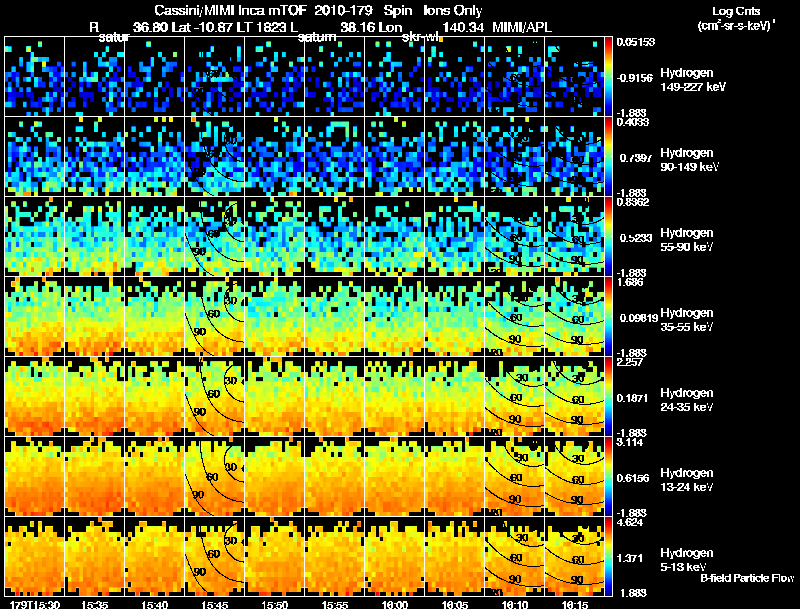The width and height of the screenshot is (800, 609).
Task: Click the Hydrogen 24-35 keV row label
Action: [x=687, y=400]
